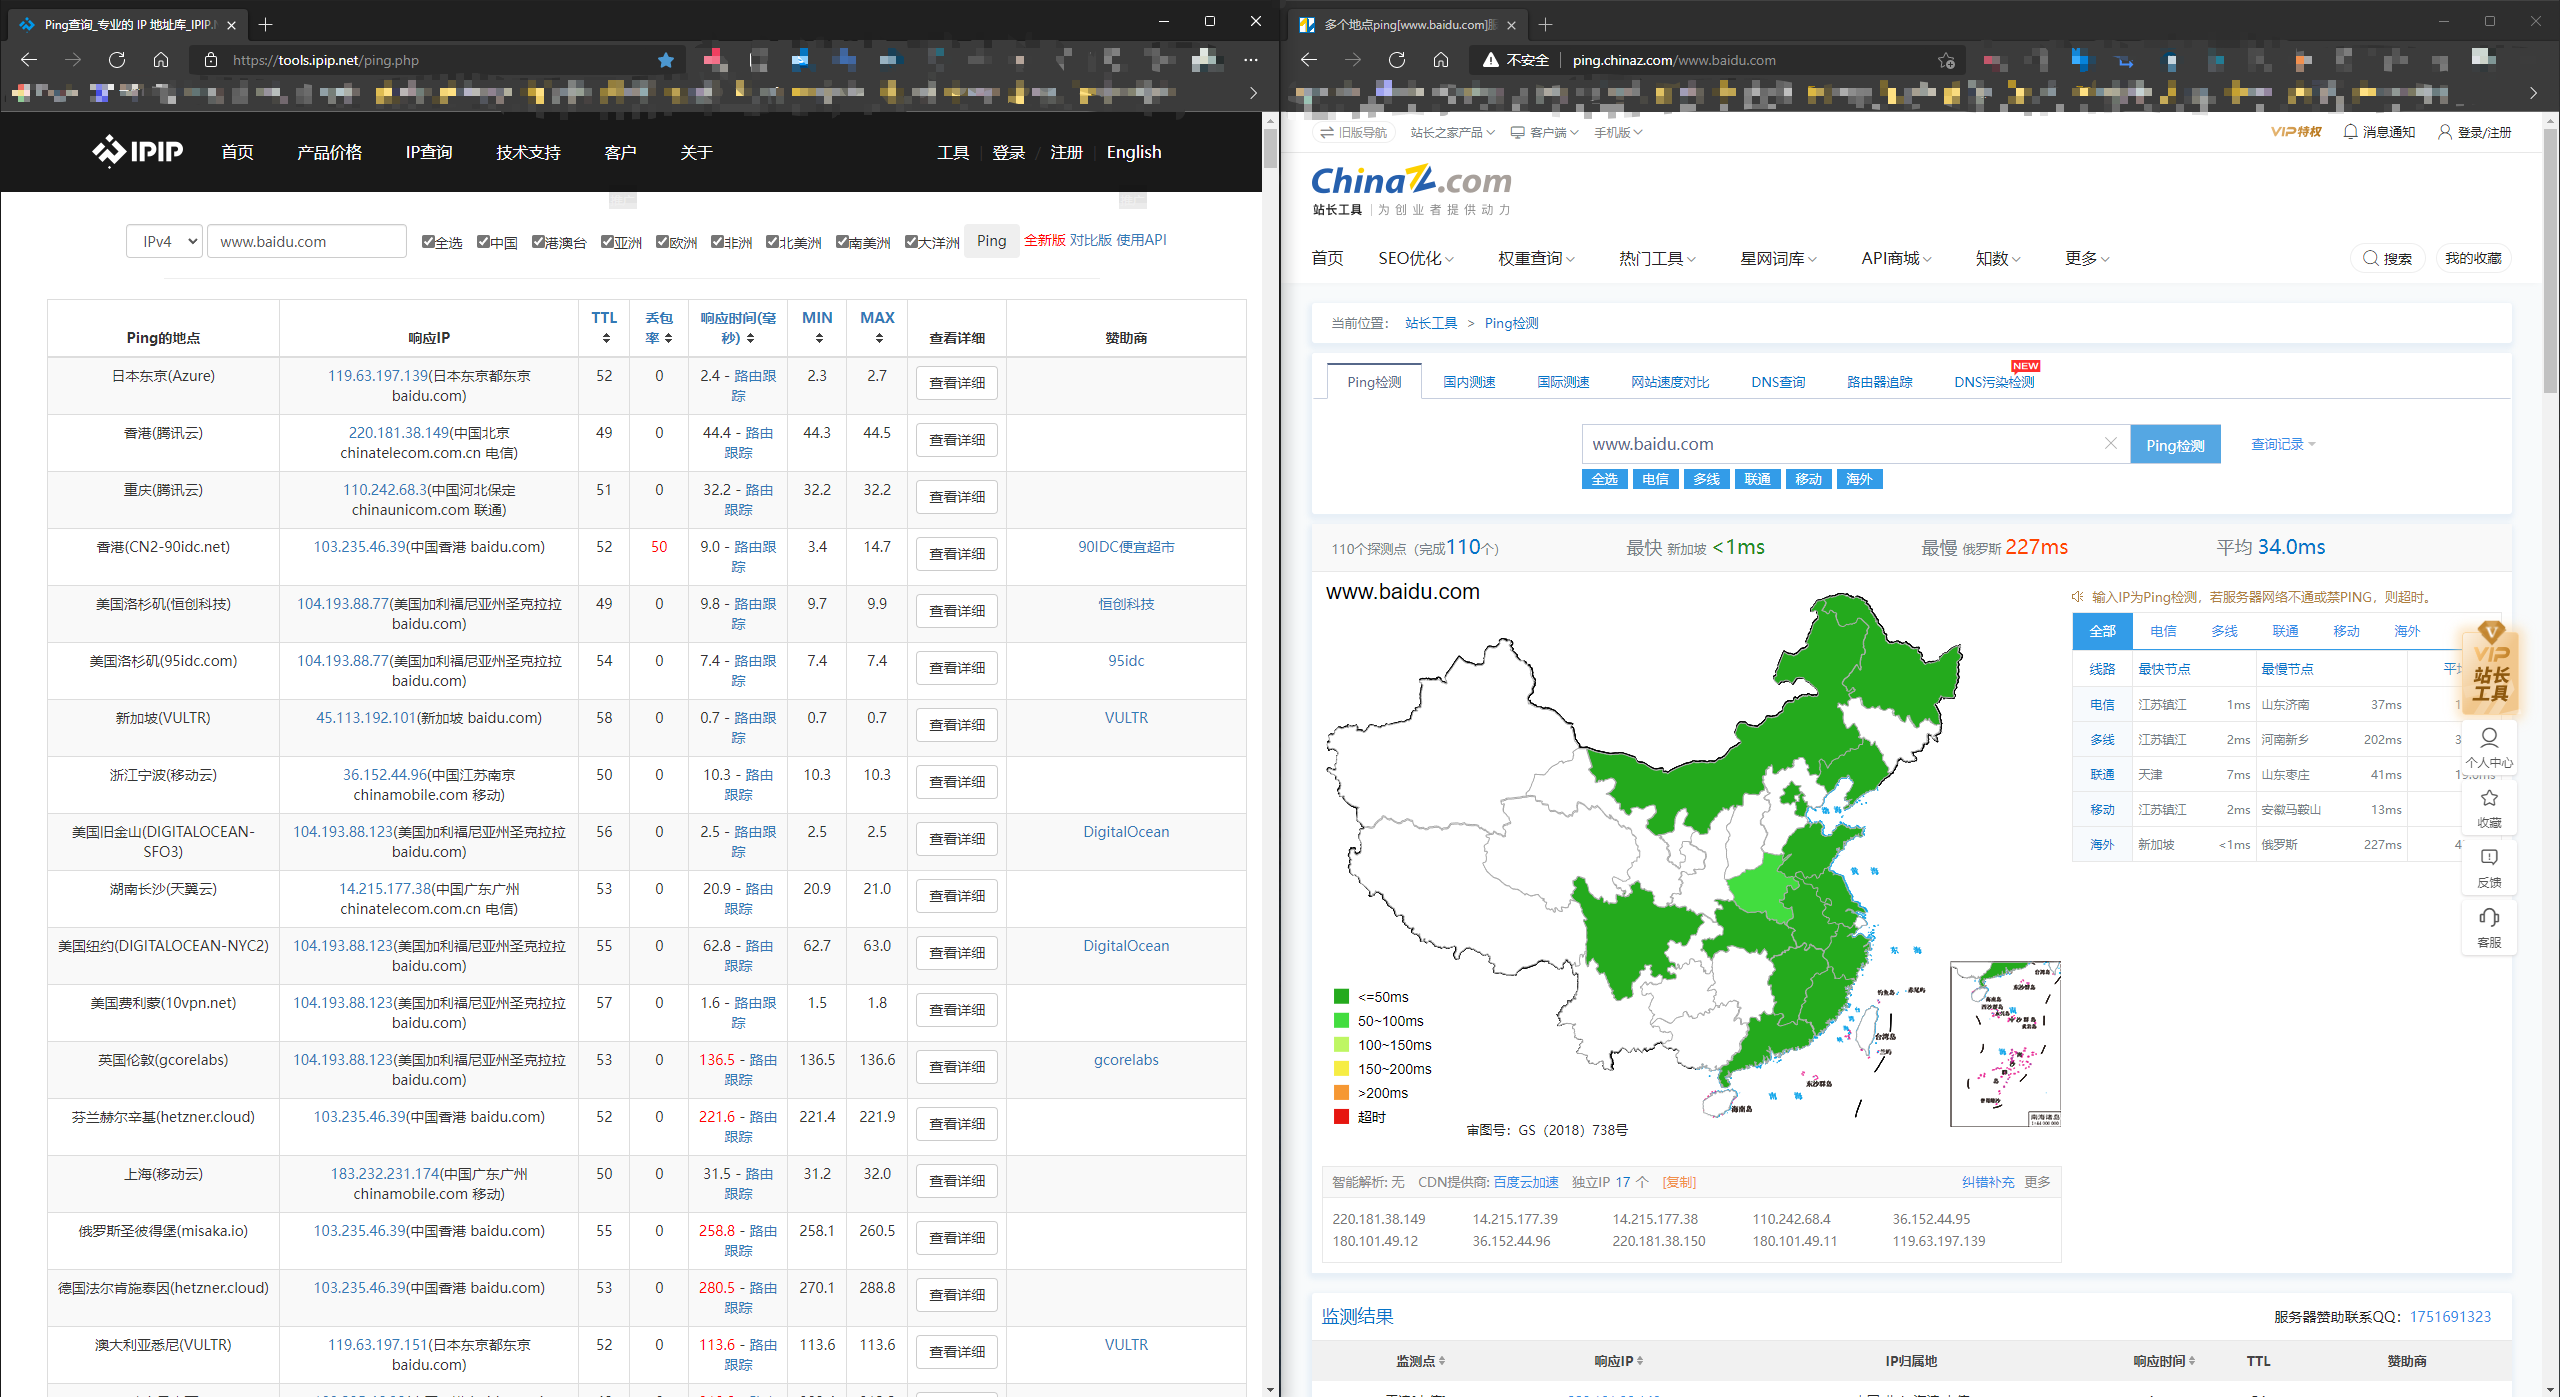Switch to DNS查询 tab

[1778, 382]
